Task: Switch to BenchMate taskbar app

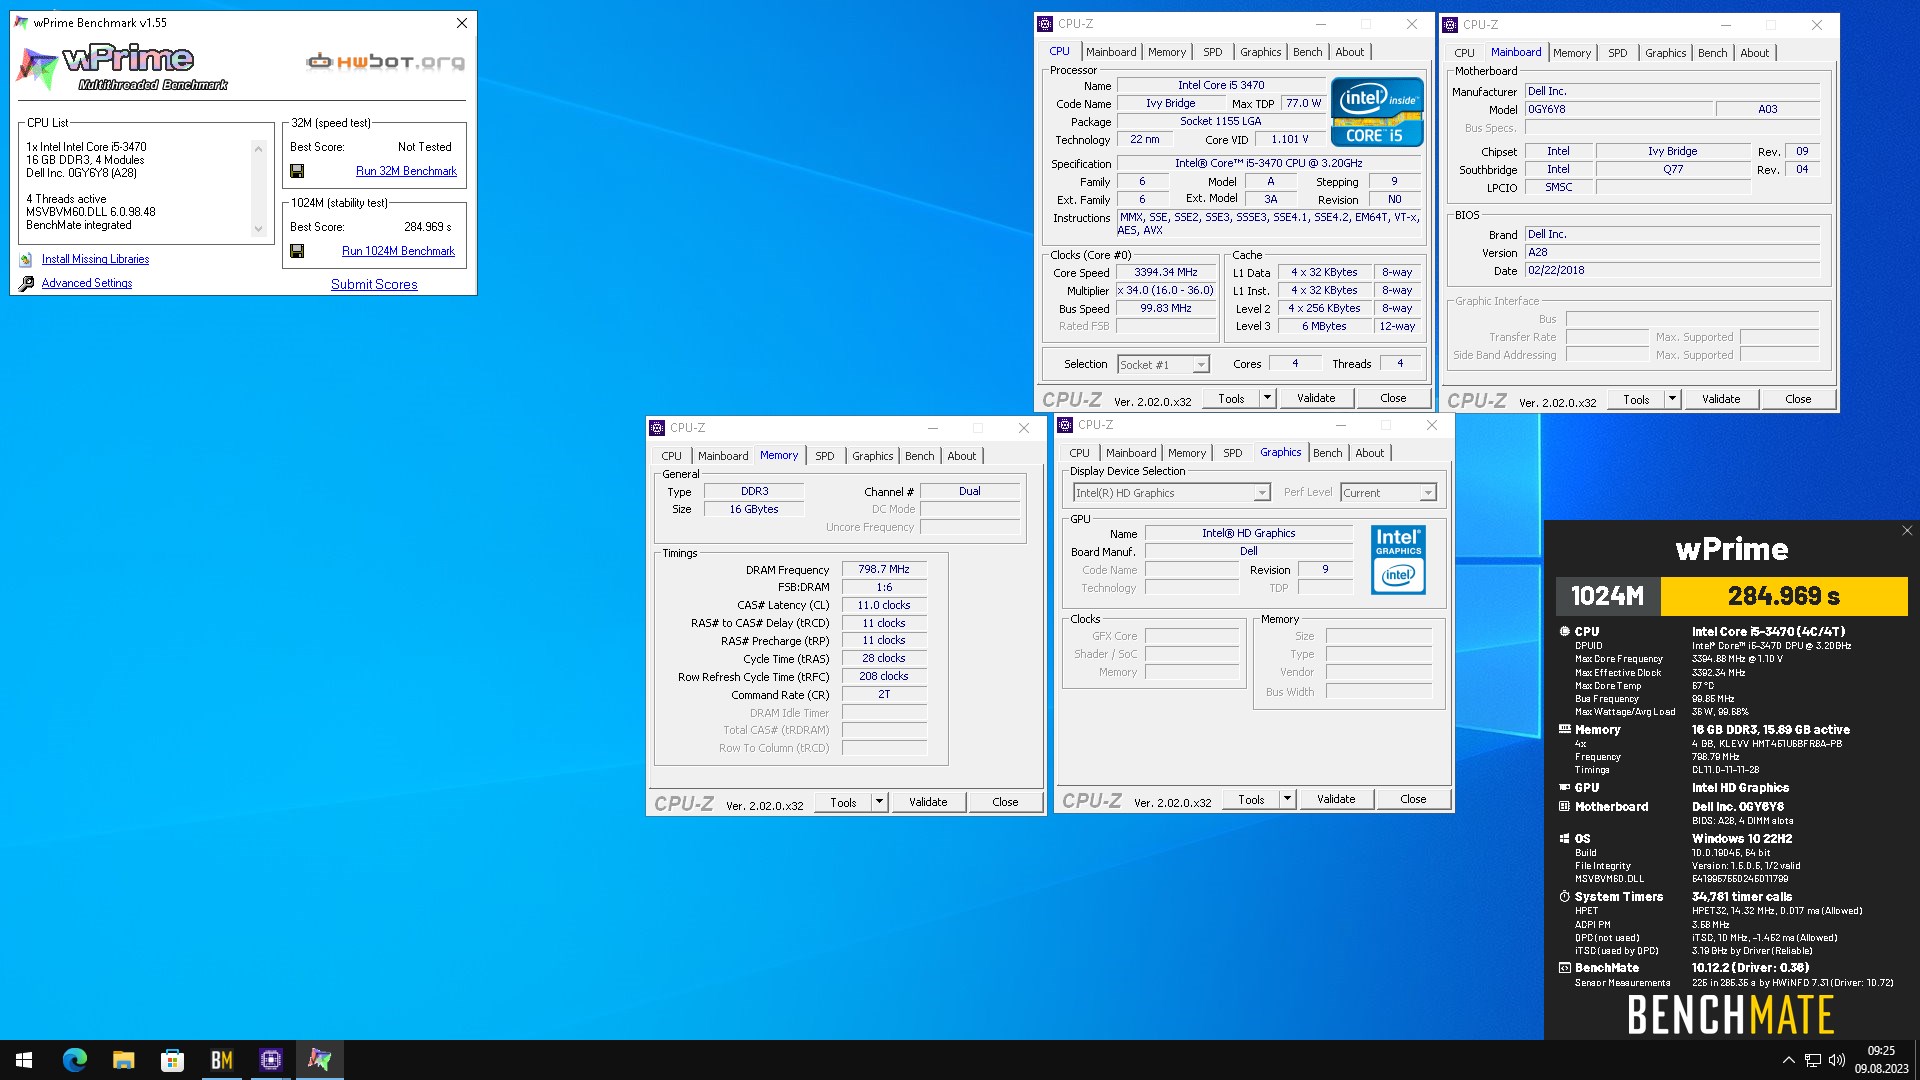Action: (221, 1060)
